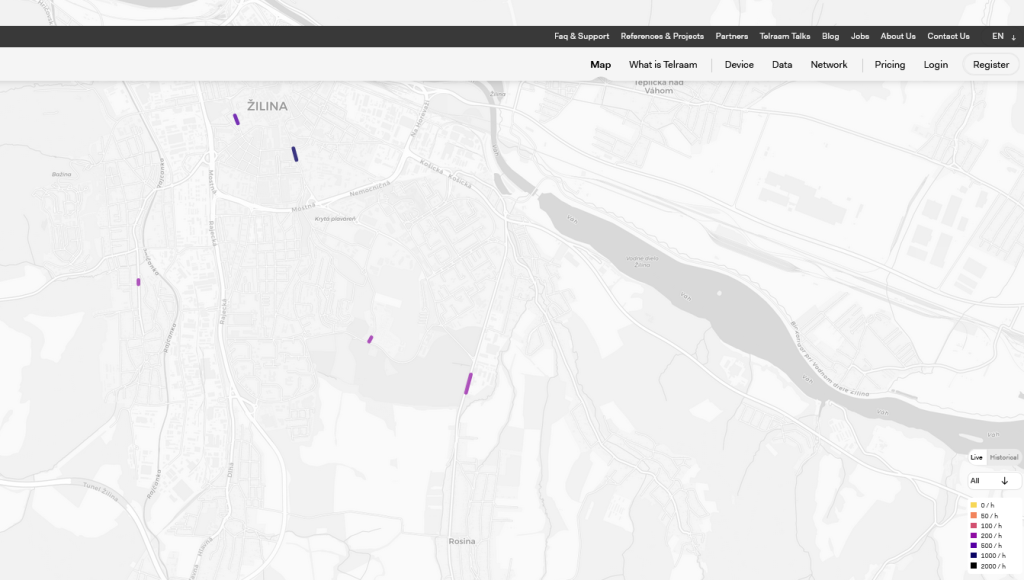Screen dimensions: 1024x580
Task: Open the Network menu item
Action: (x=829, y=65)
